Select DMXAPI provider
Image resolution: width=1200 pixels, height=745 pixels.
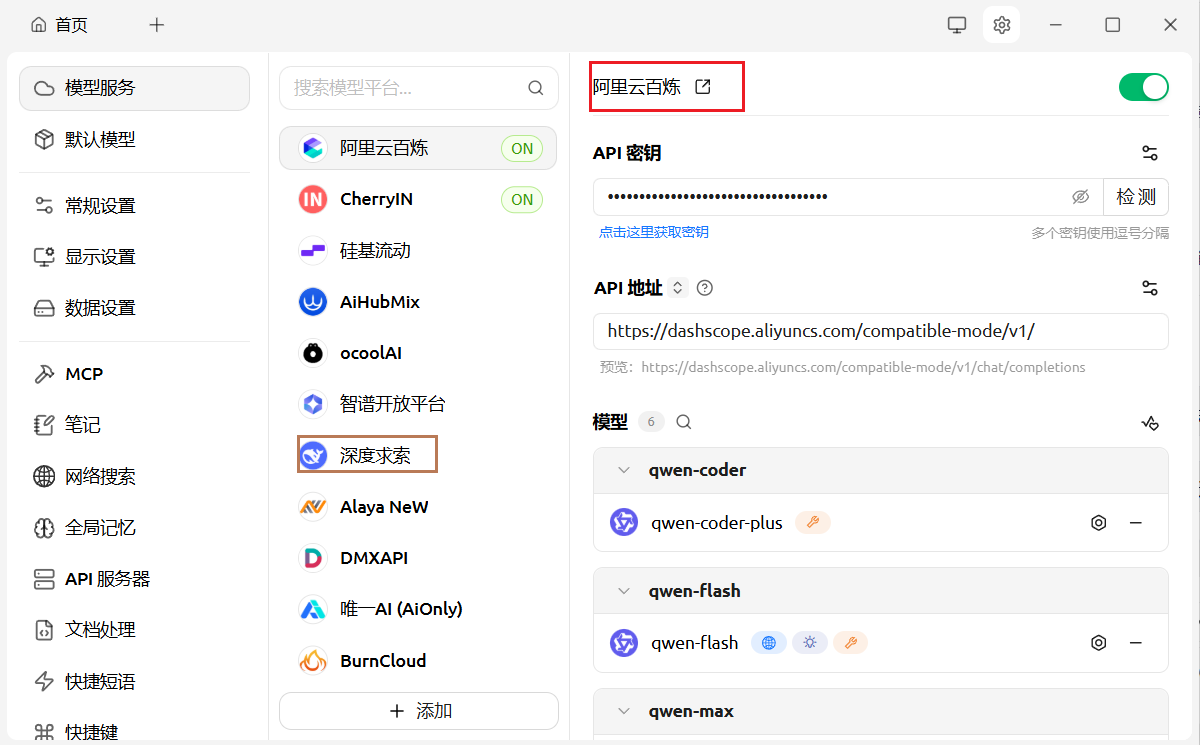pos(418,558)
